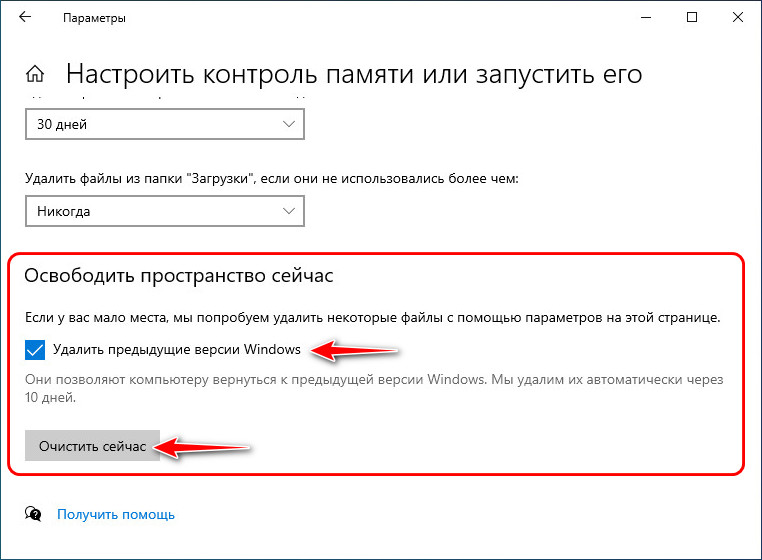Maximize the Параметры window
This screenshot has height=560, width=762.
(692, 18)
